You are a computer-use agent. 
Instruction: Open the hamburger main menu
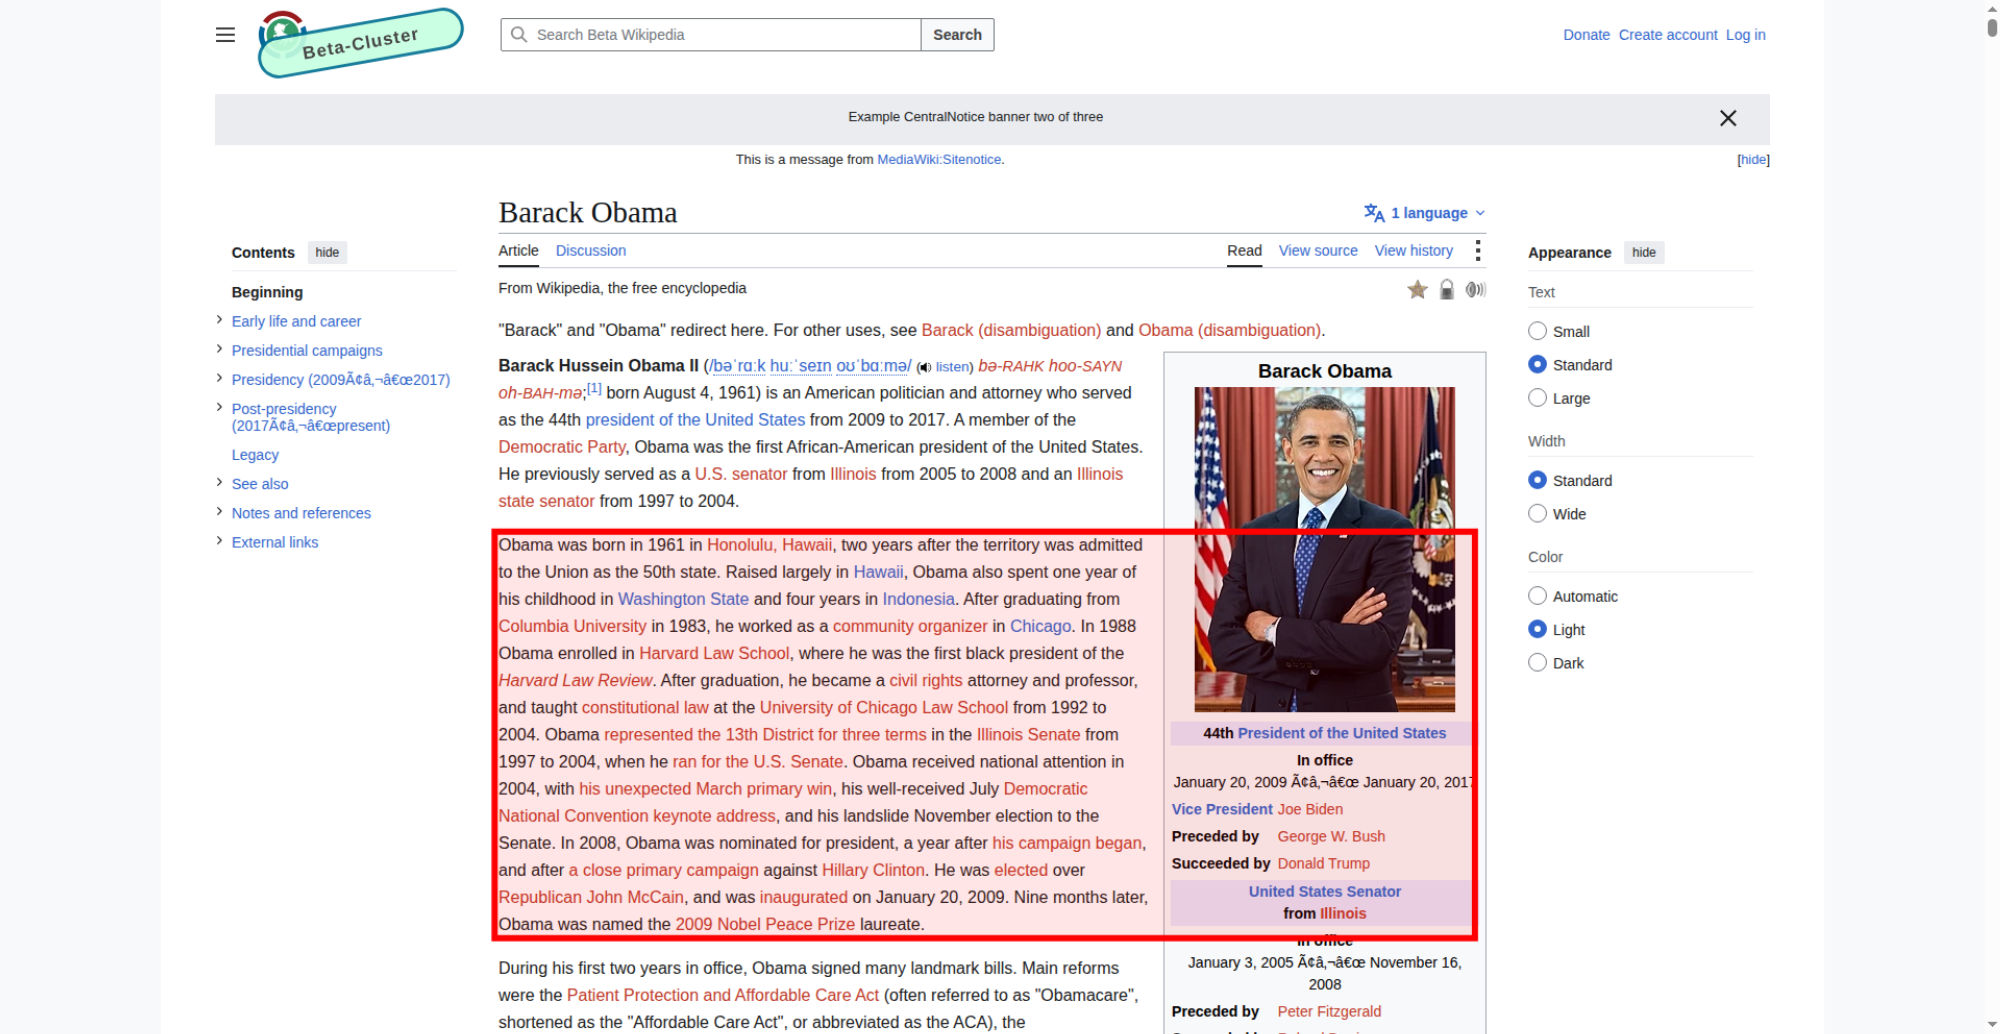tap(225, 35)
